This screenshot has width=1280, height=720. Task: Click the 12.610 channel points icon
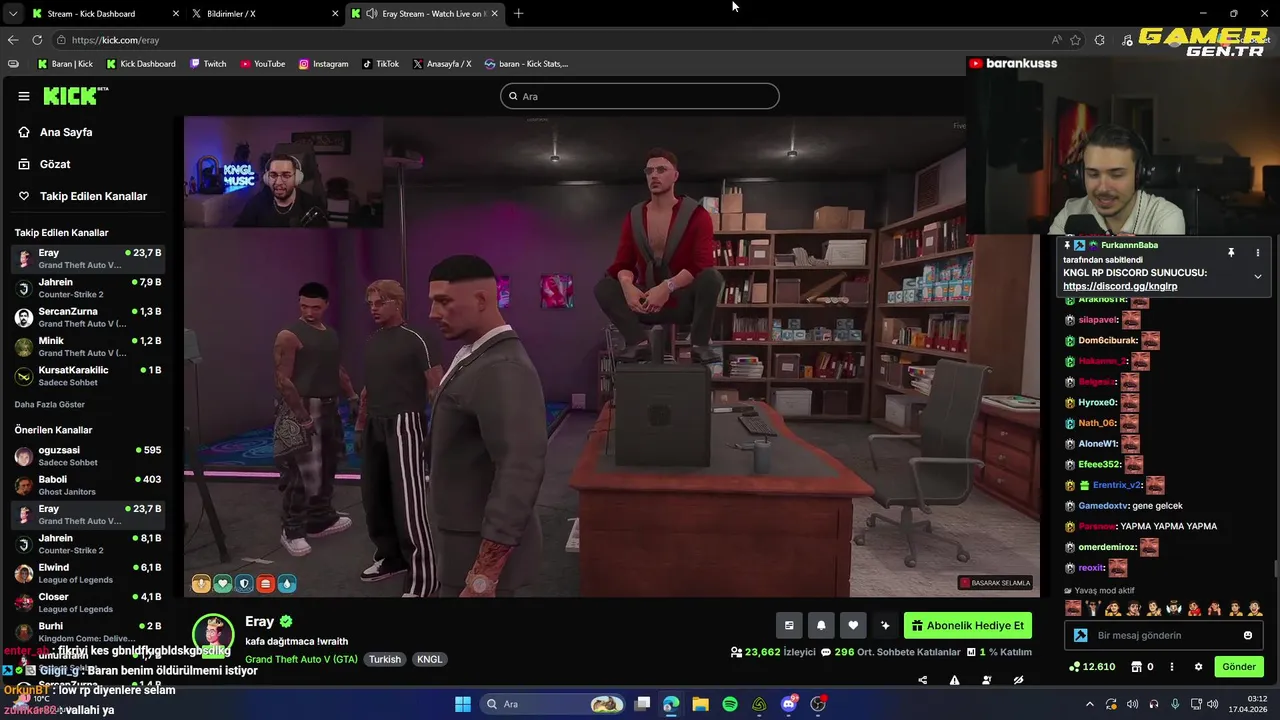point(1074,666)
